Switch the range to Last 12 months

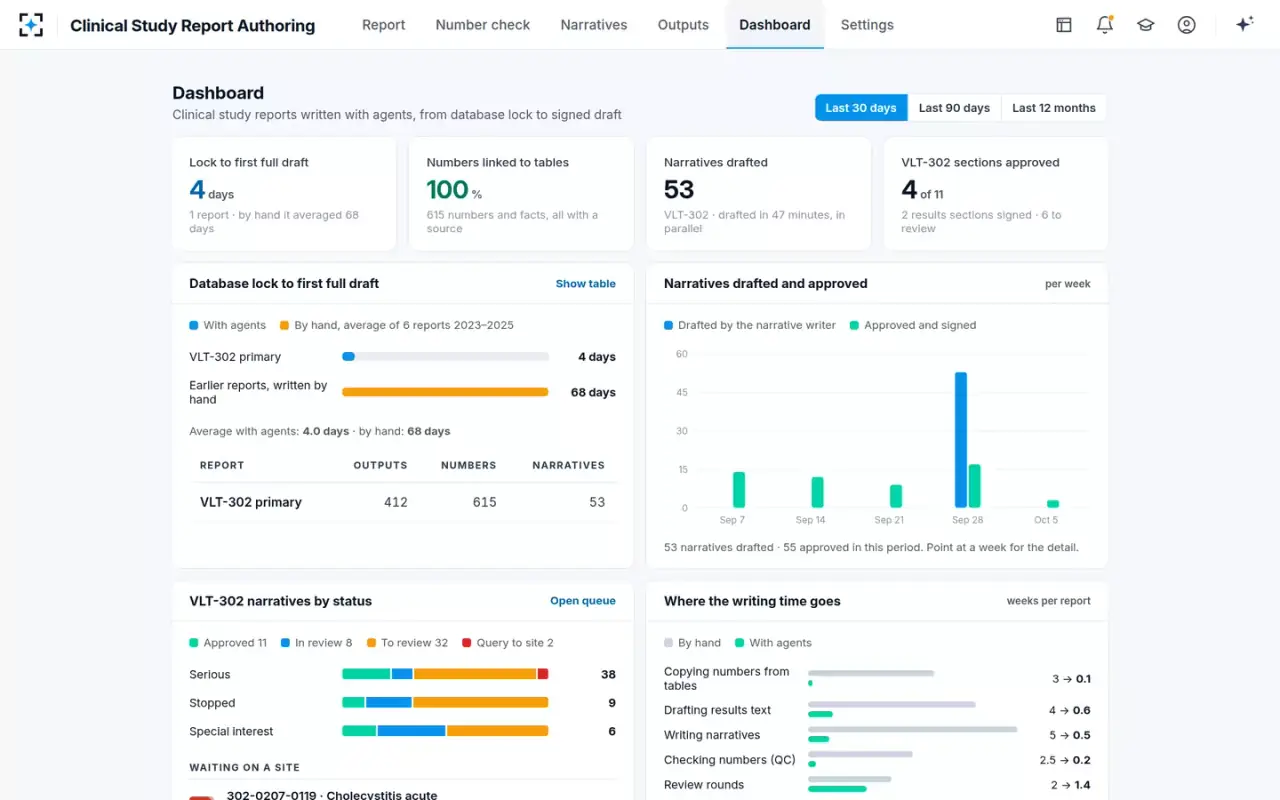[1054, 108]
